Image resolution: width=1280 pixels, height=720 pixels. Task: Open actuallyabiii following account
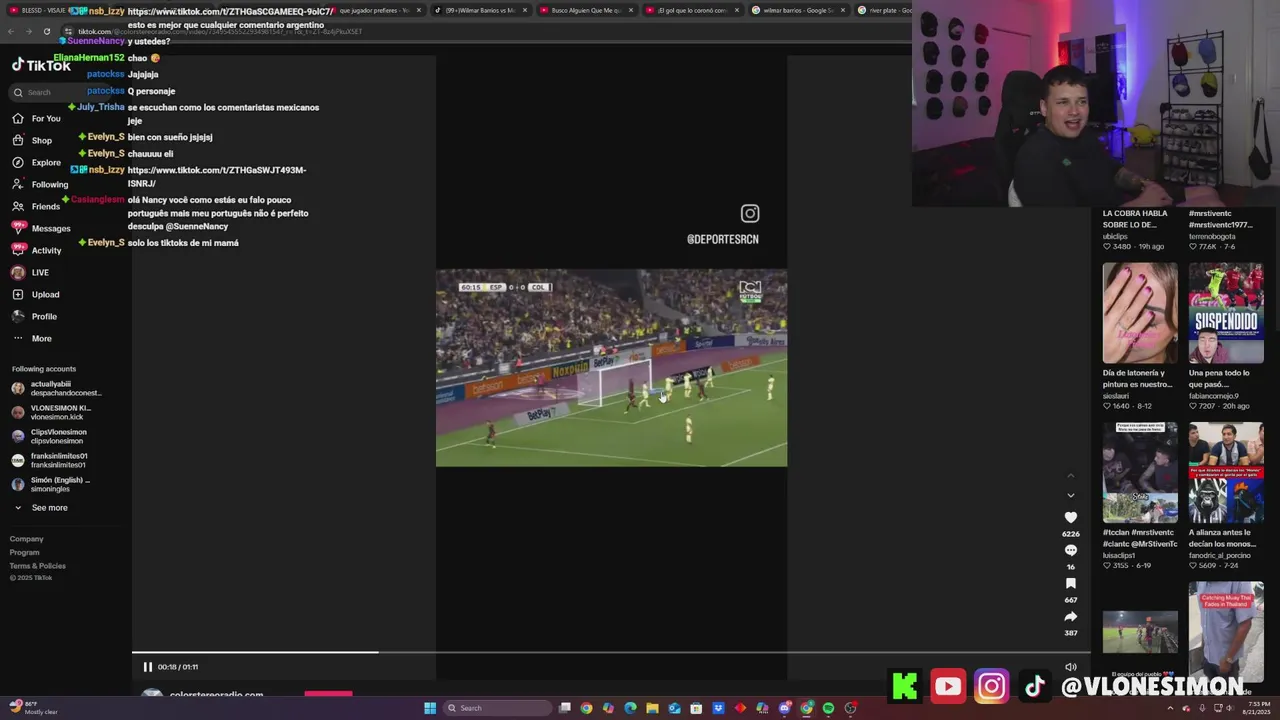click(x=57, y=388)
